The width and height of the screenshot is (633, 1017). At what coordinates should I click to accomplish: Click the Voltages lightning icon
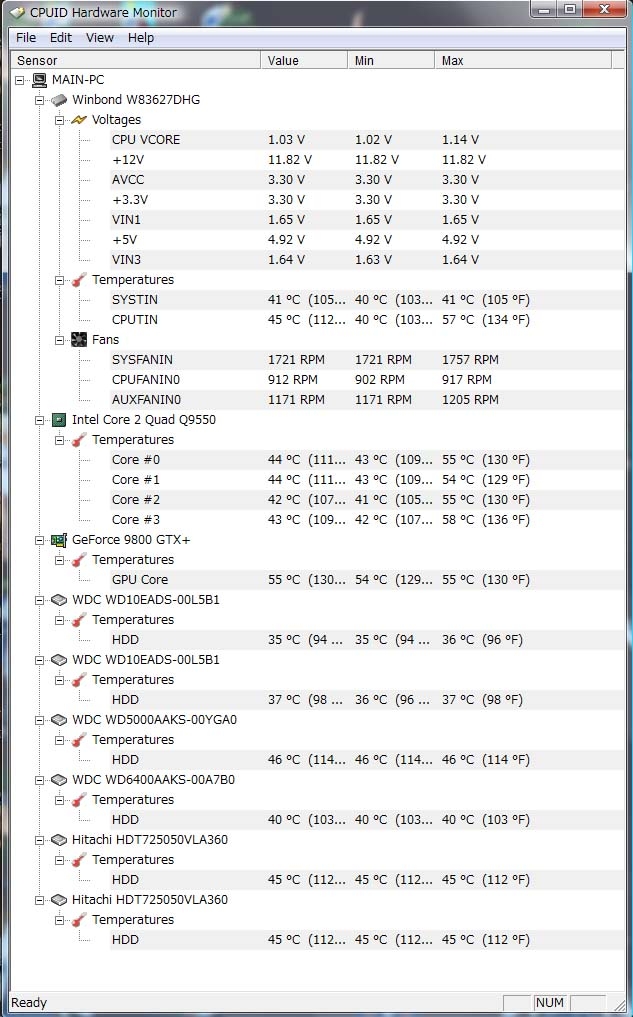79,120
